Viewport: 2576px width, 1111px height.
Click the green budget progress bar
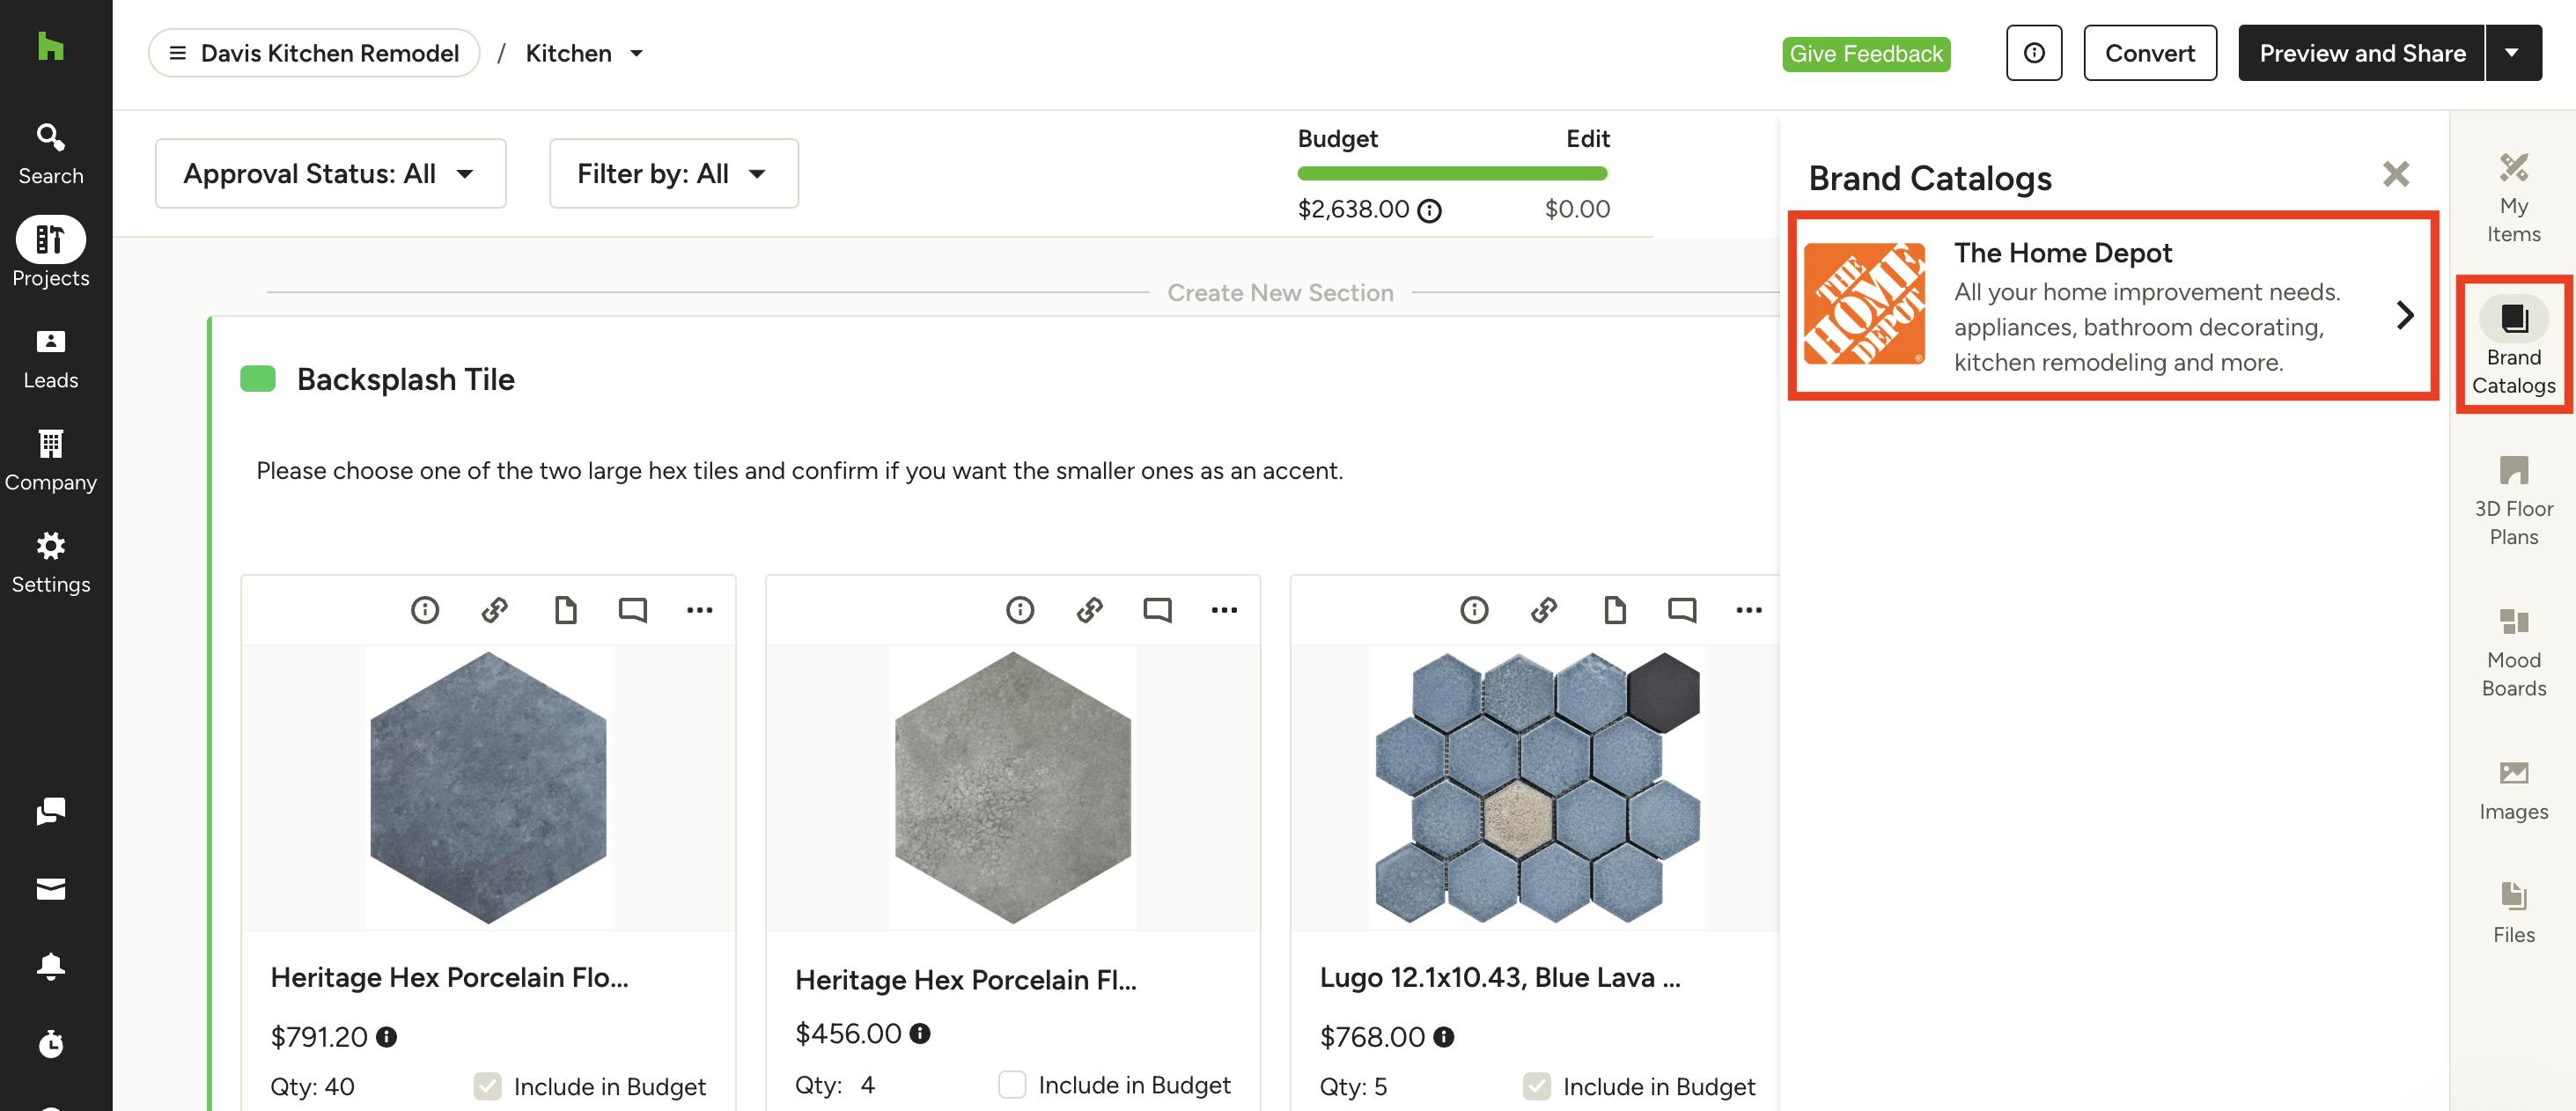[1452, 174]
